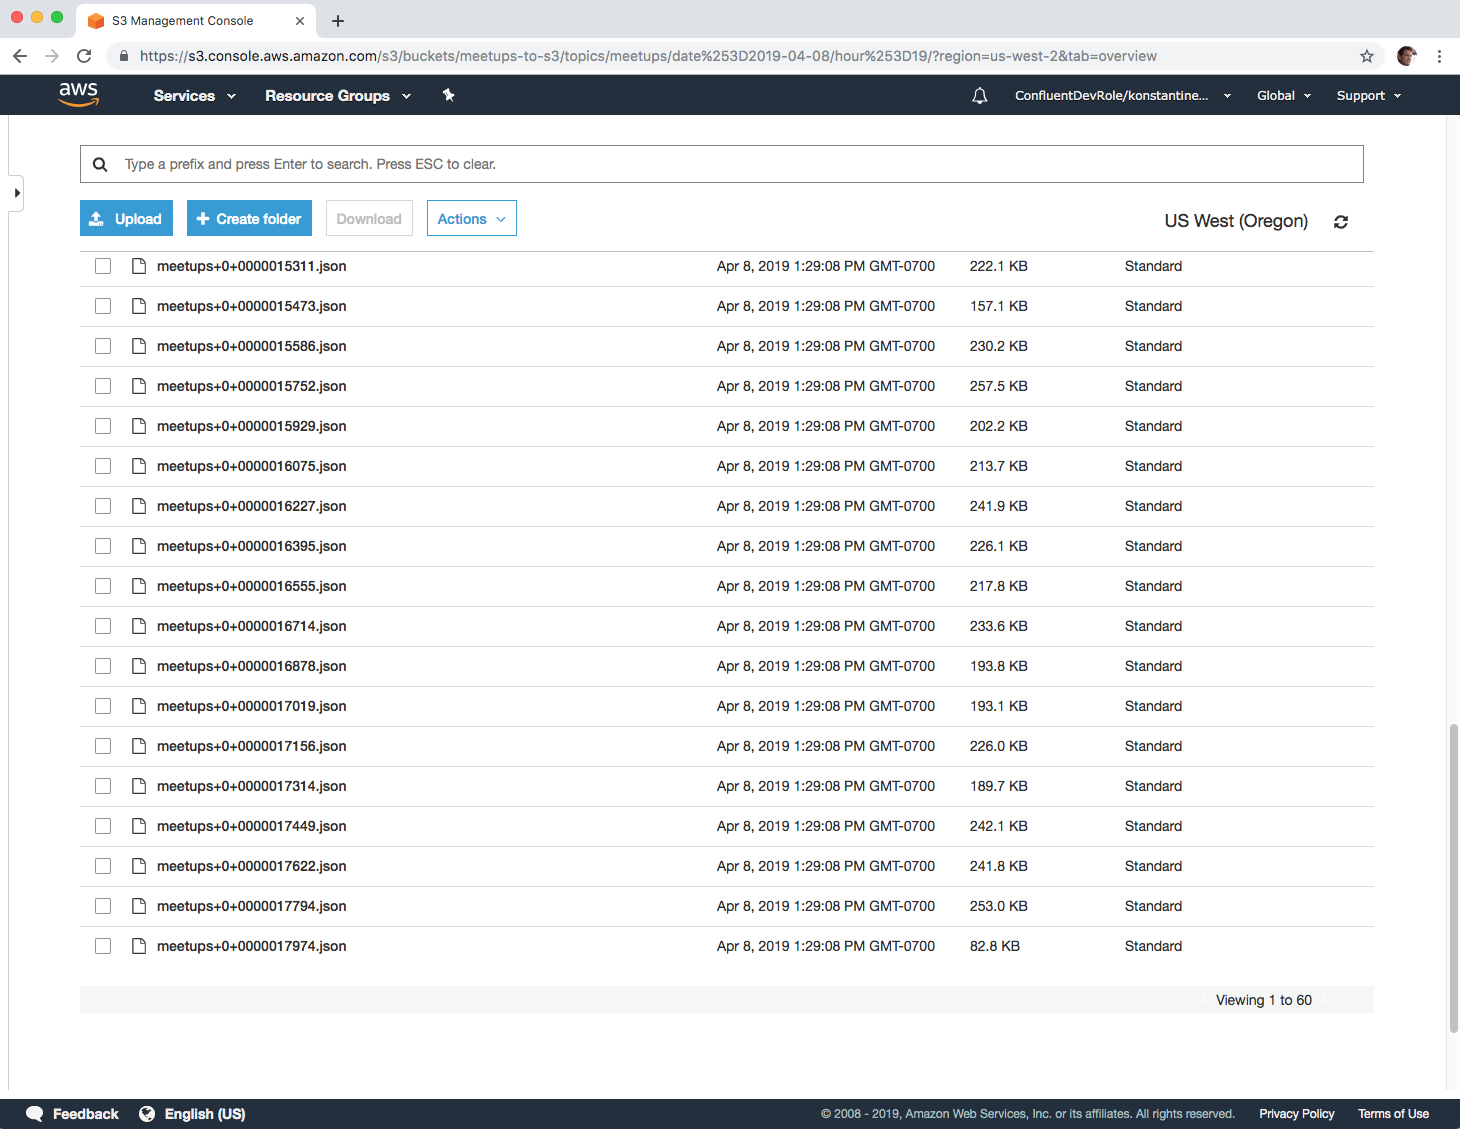
Task: Click the site lock icon in address bar
Action: tap(124, 56)
